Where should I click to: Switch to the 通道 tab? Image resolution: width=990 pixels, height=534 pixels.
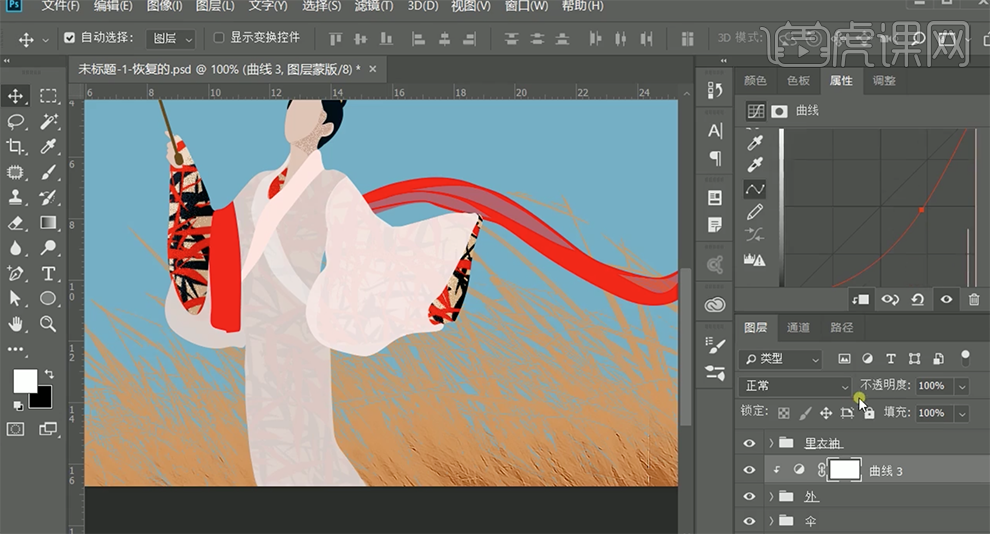click(x=798, y=327)
